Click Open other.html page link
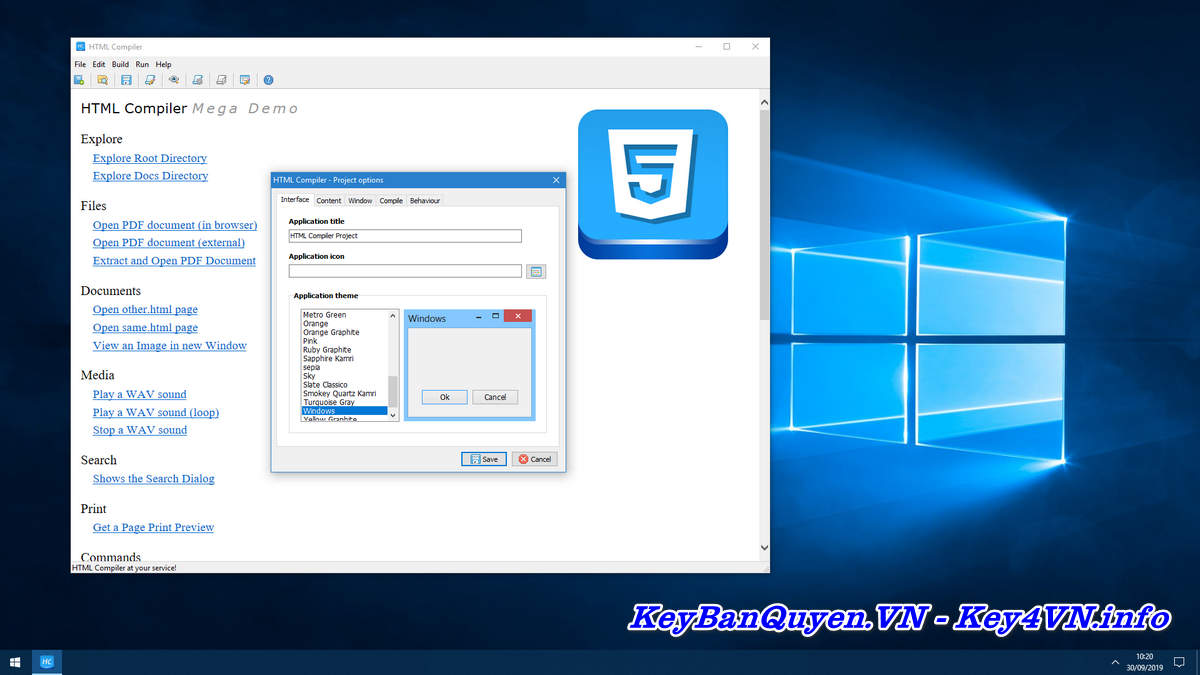 point(146,310)
